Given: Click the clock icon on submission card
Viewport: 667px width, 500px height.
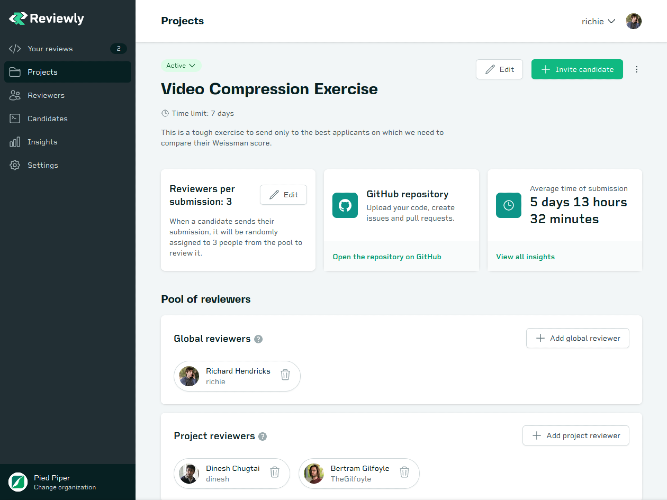Looking at the screenshot, I should pos(508,206).
